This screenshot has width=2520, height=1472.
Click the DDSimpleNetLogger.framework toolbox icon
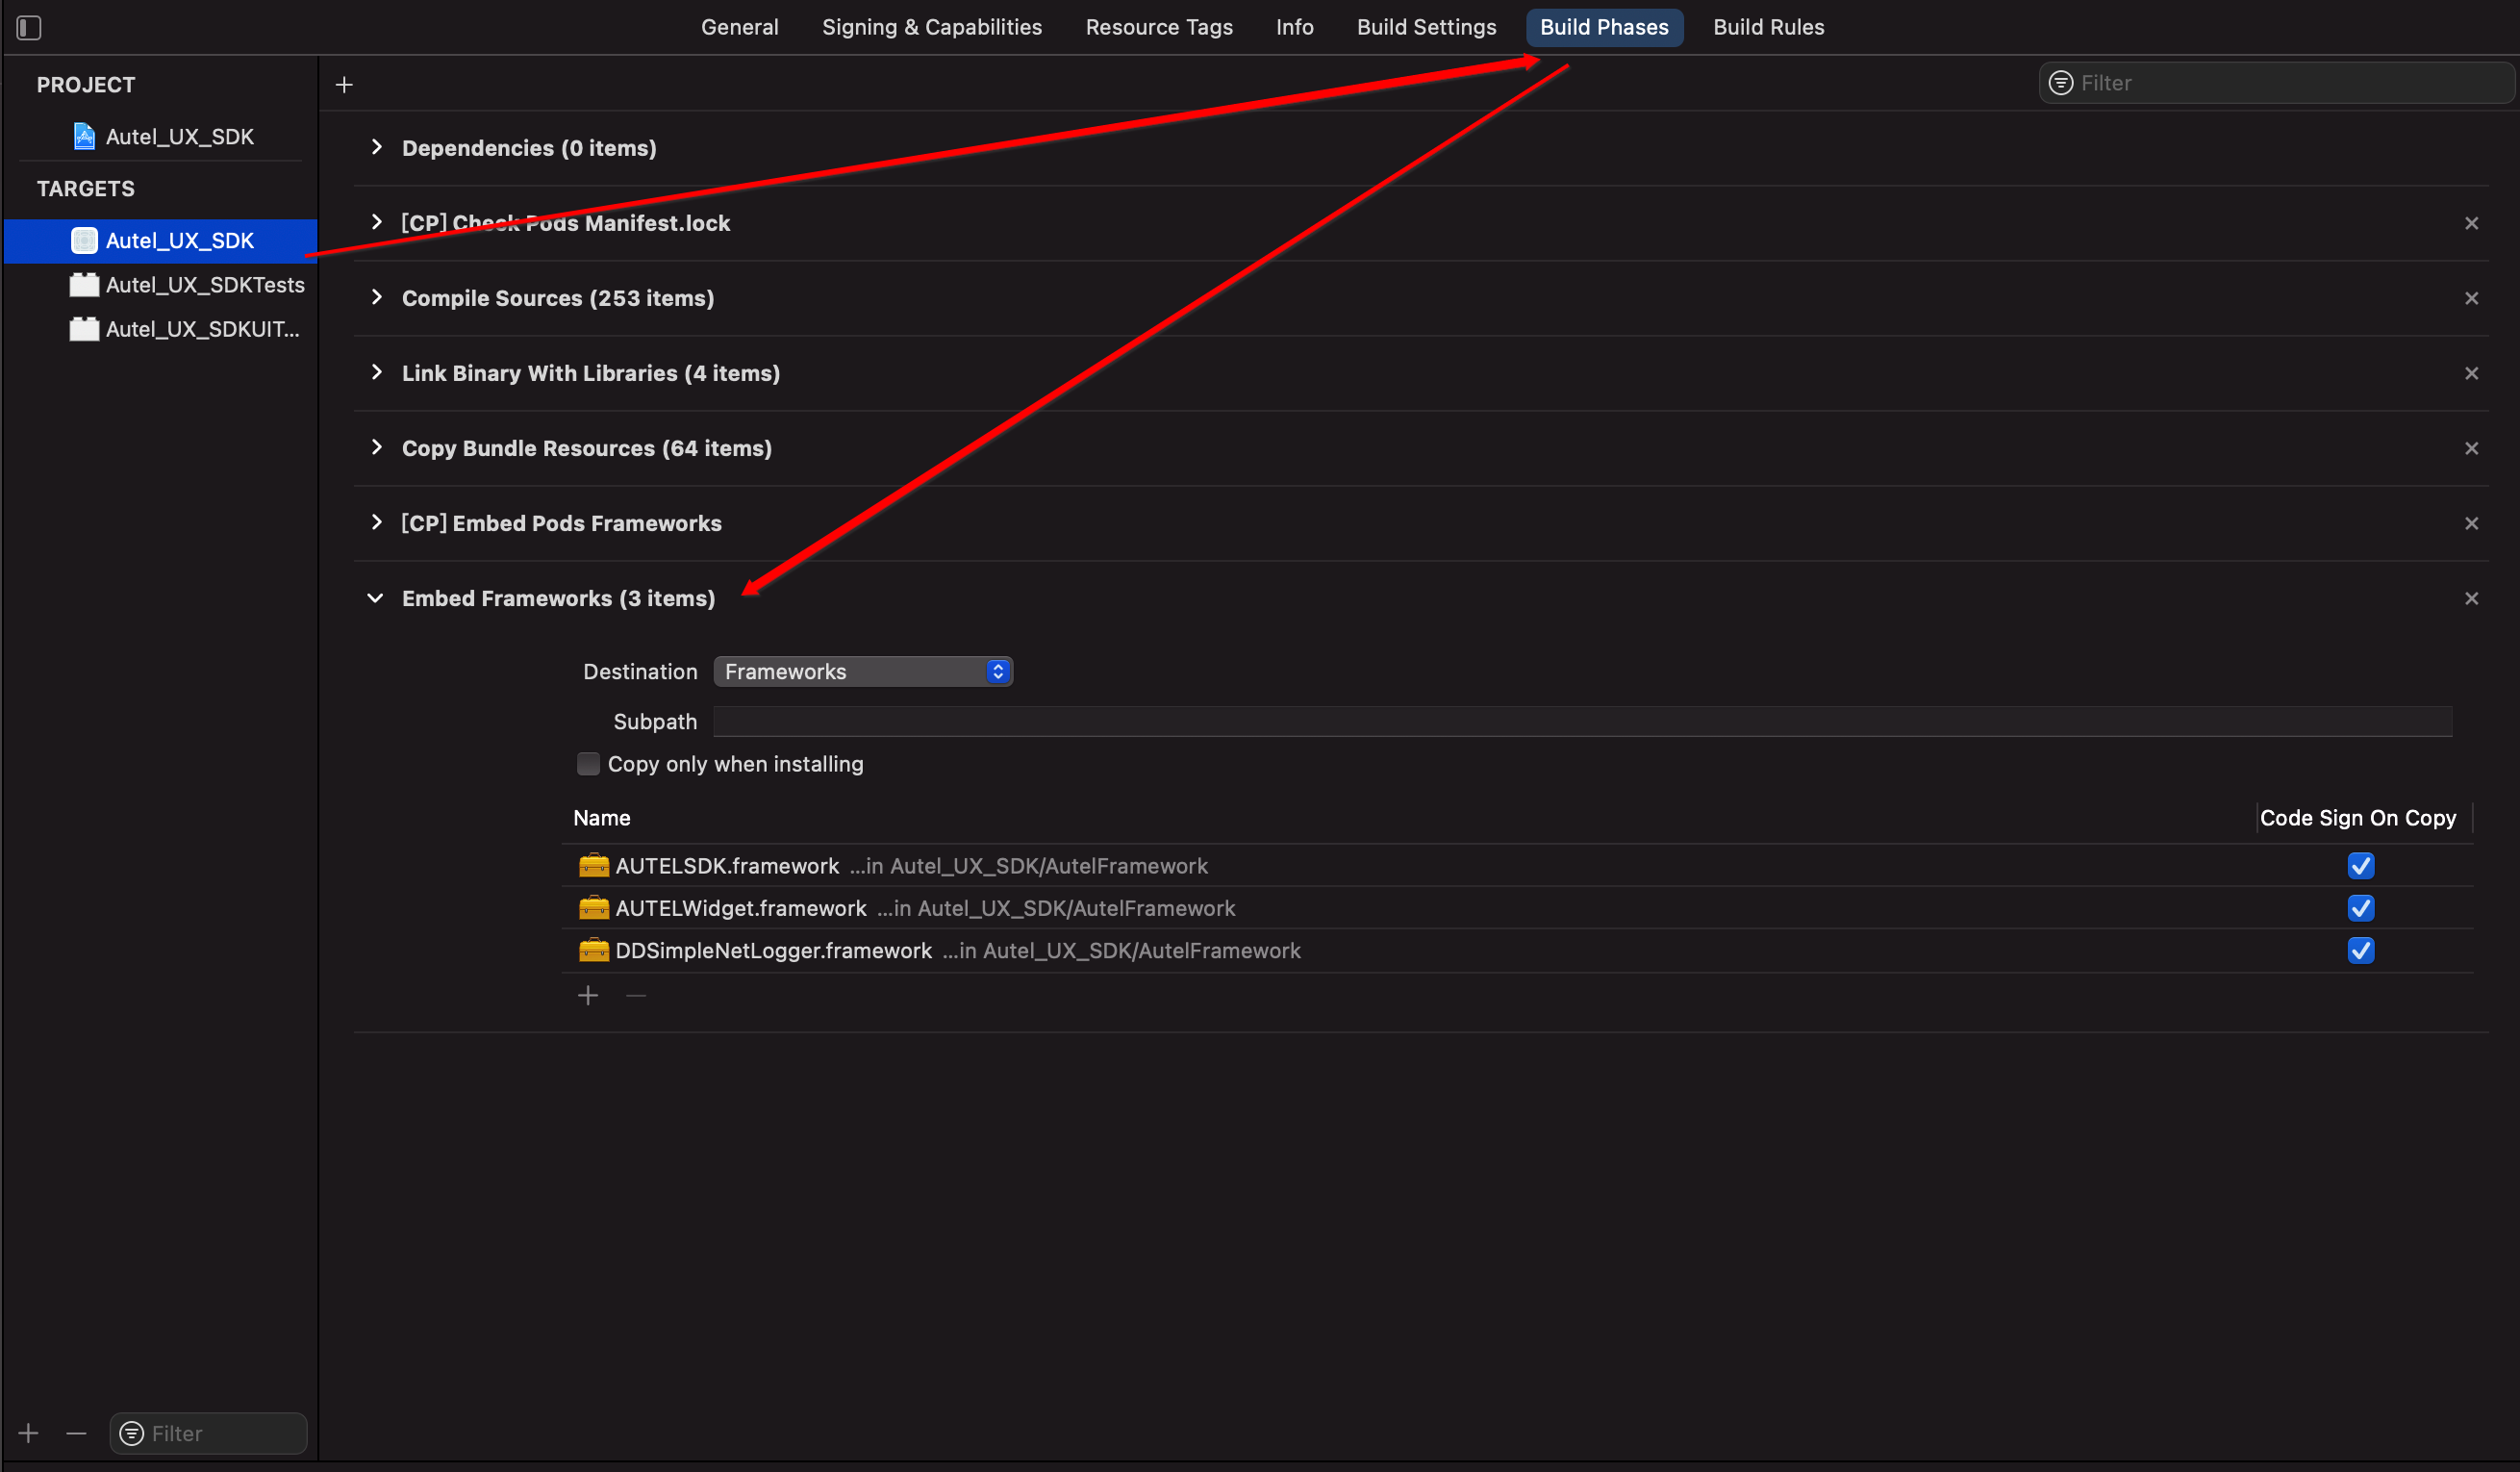tap(594, 949)
